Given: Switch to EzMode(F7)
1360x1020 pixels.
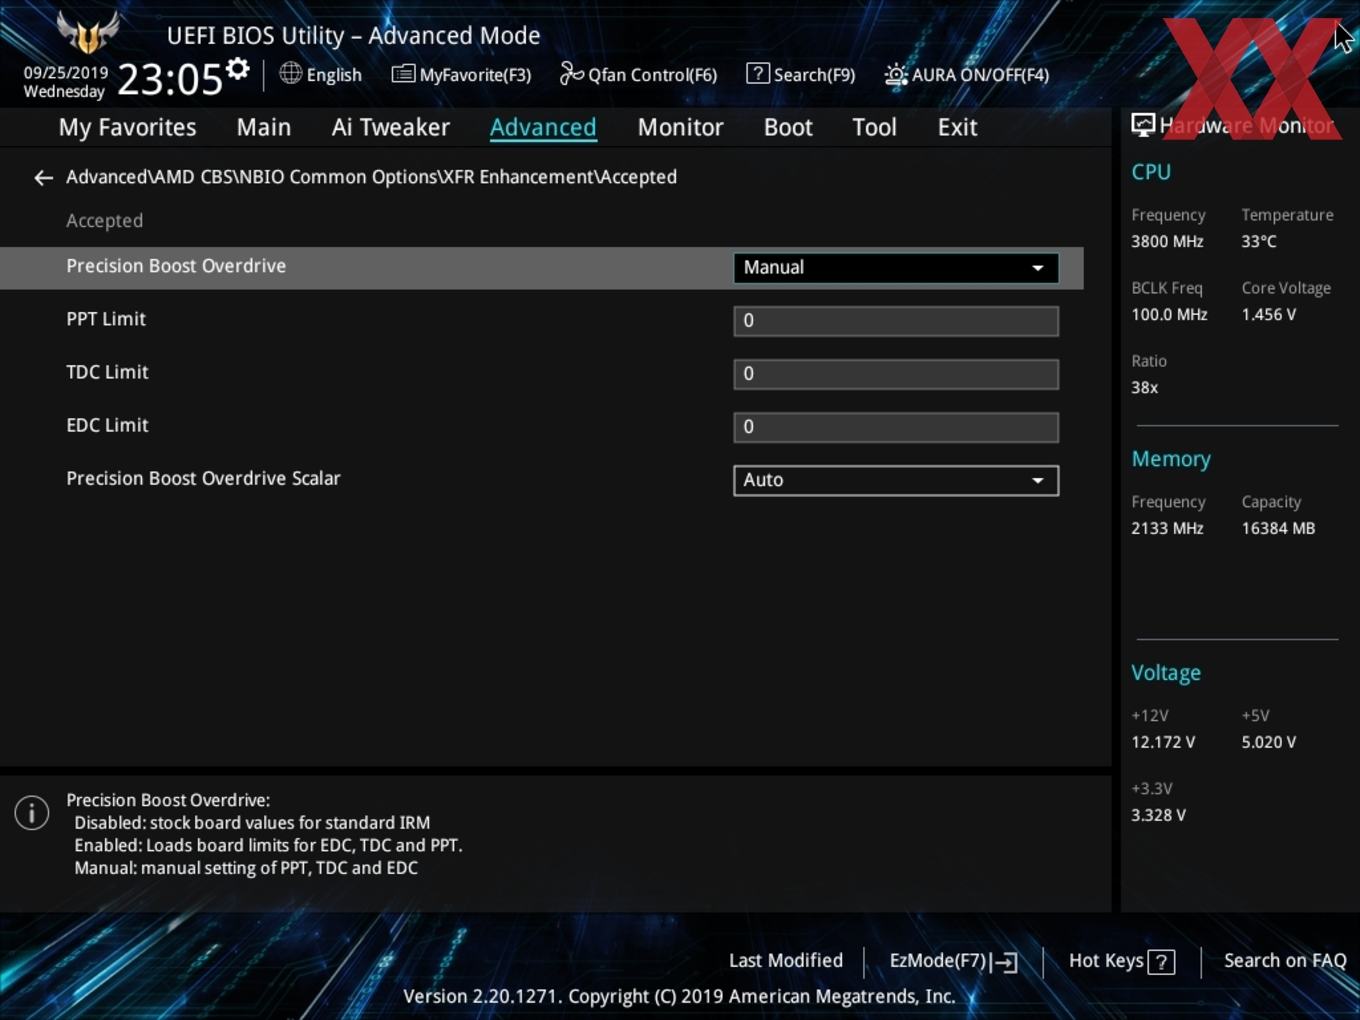Looking at the screenshot, I should [953, 961].
